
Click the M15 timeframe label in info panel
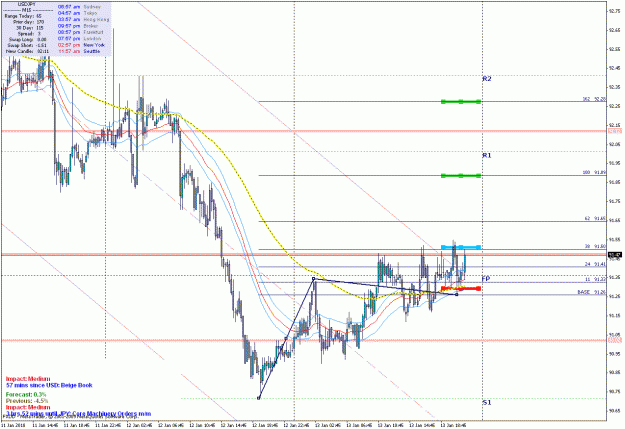pyautogui.click(x=27, y=10)
